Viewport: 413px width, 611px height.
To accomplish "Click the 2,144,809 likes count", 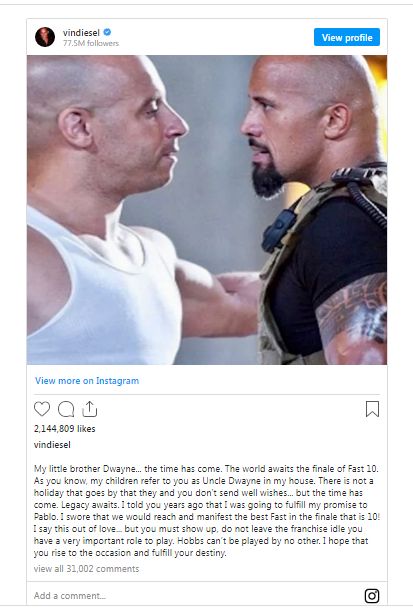I will (x=65, y=429).
